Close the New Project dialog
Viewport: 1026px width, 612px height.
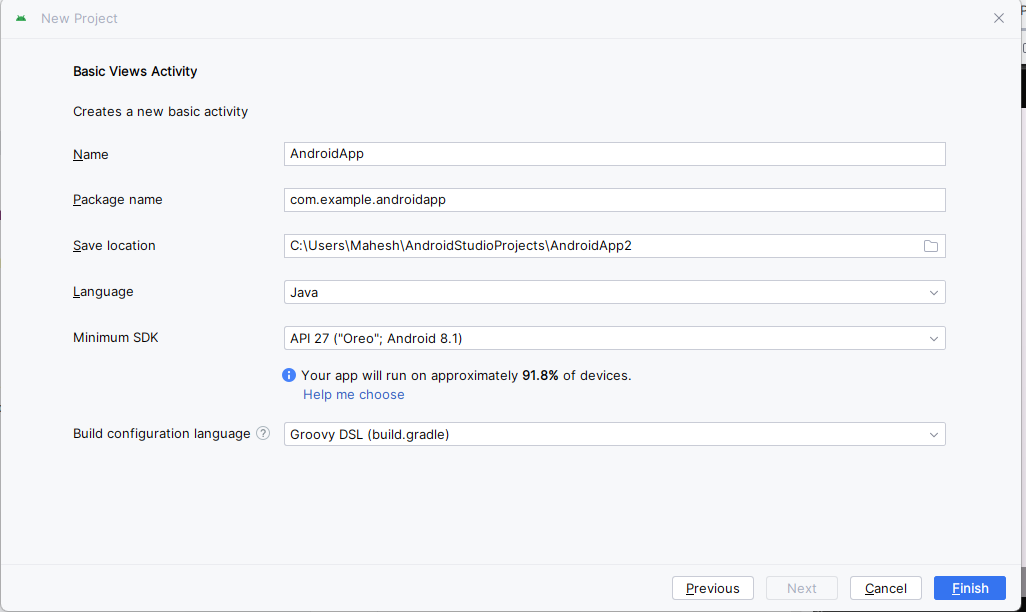pos(998,18)
